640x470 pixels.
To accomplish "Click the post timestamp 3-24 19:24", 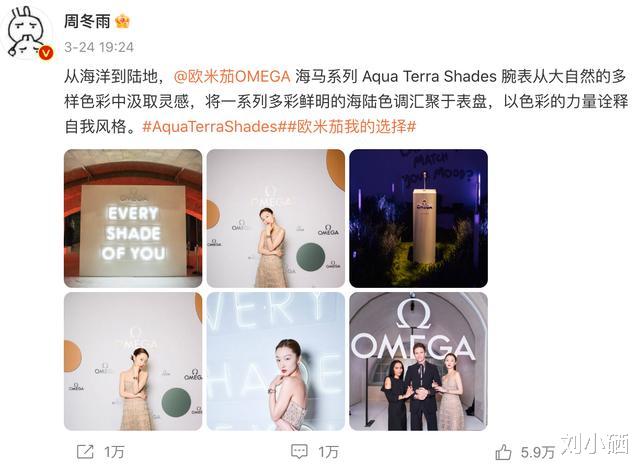I will point(99,47).
